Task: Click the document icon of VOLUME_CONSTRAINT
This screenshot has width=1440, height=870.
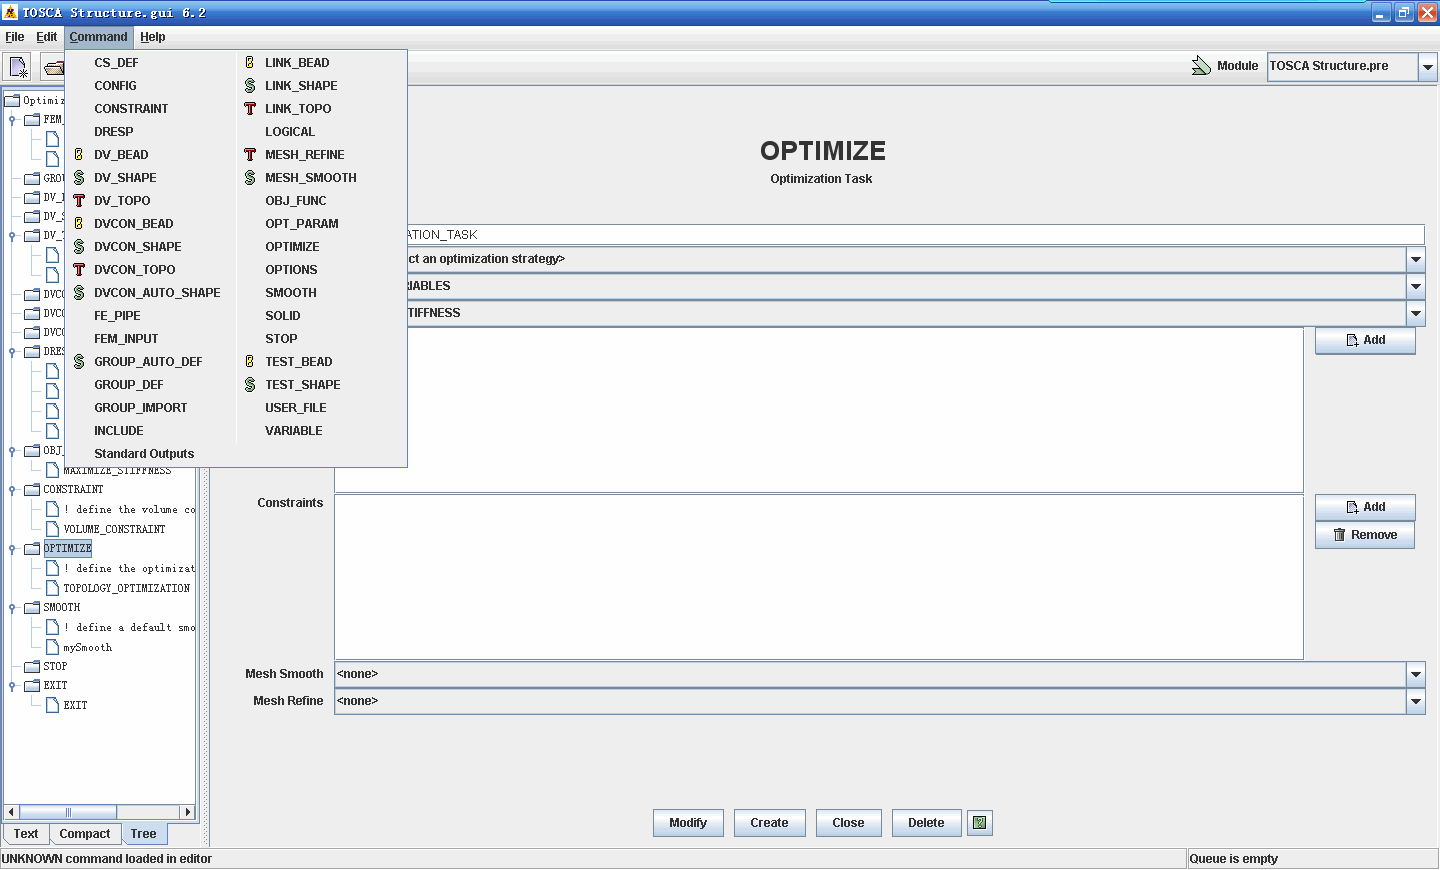Action: [52, 529]
